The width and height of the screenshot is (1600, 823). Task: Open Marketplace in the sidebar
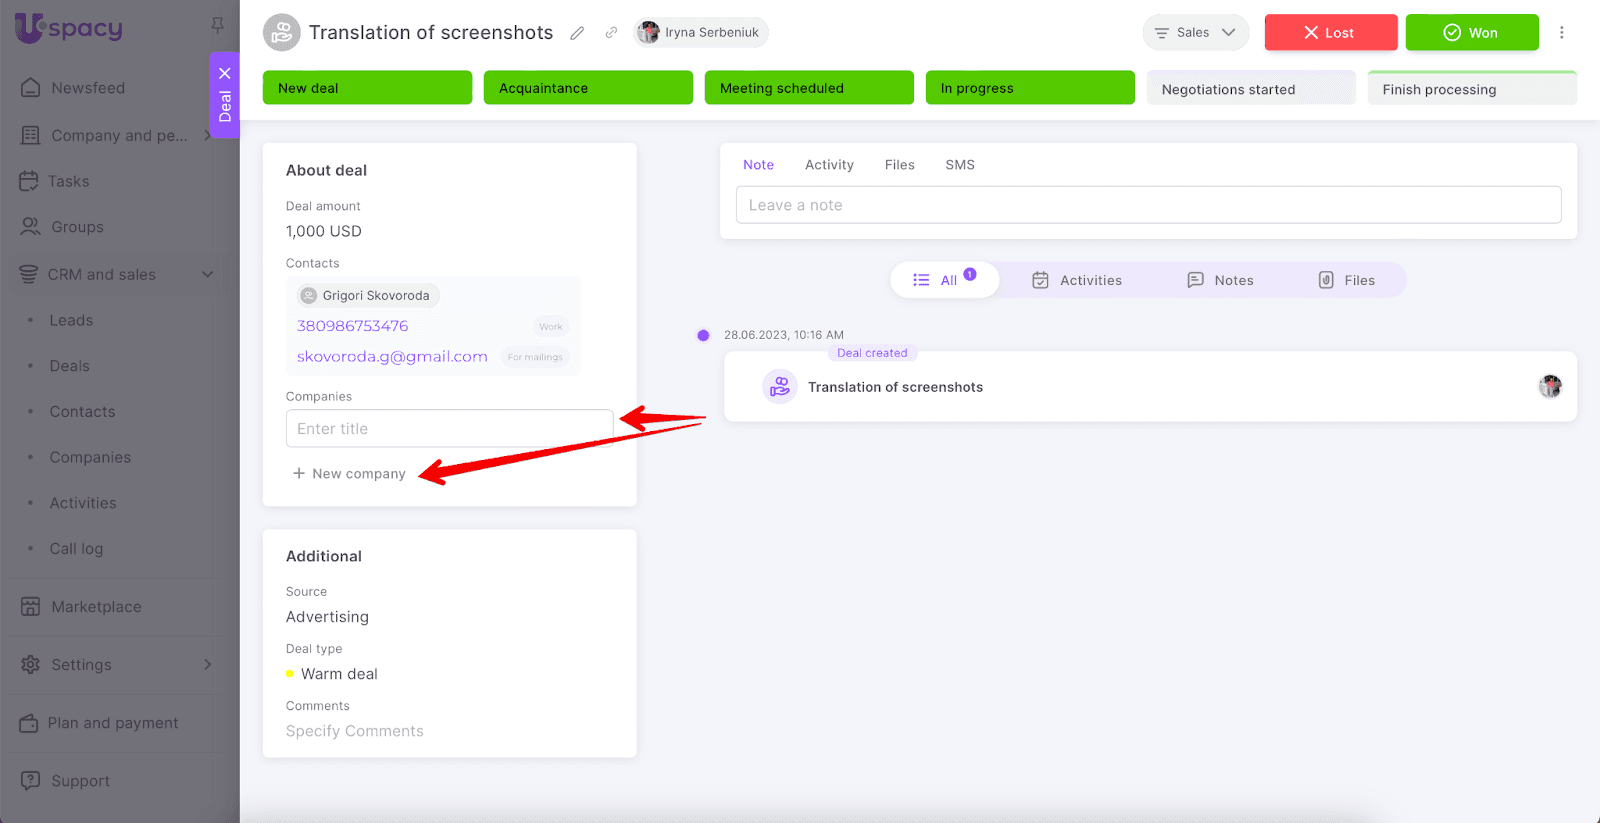[96, 607]
